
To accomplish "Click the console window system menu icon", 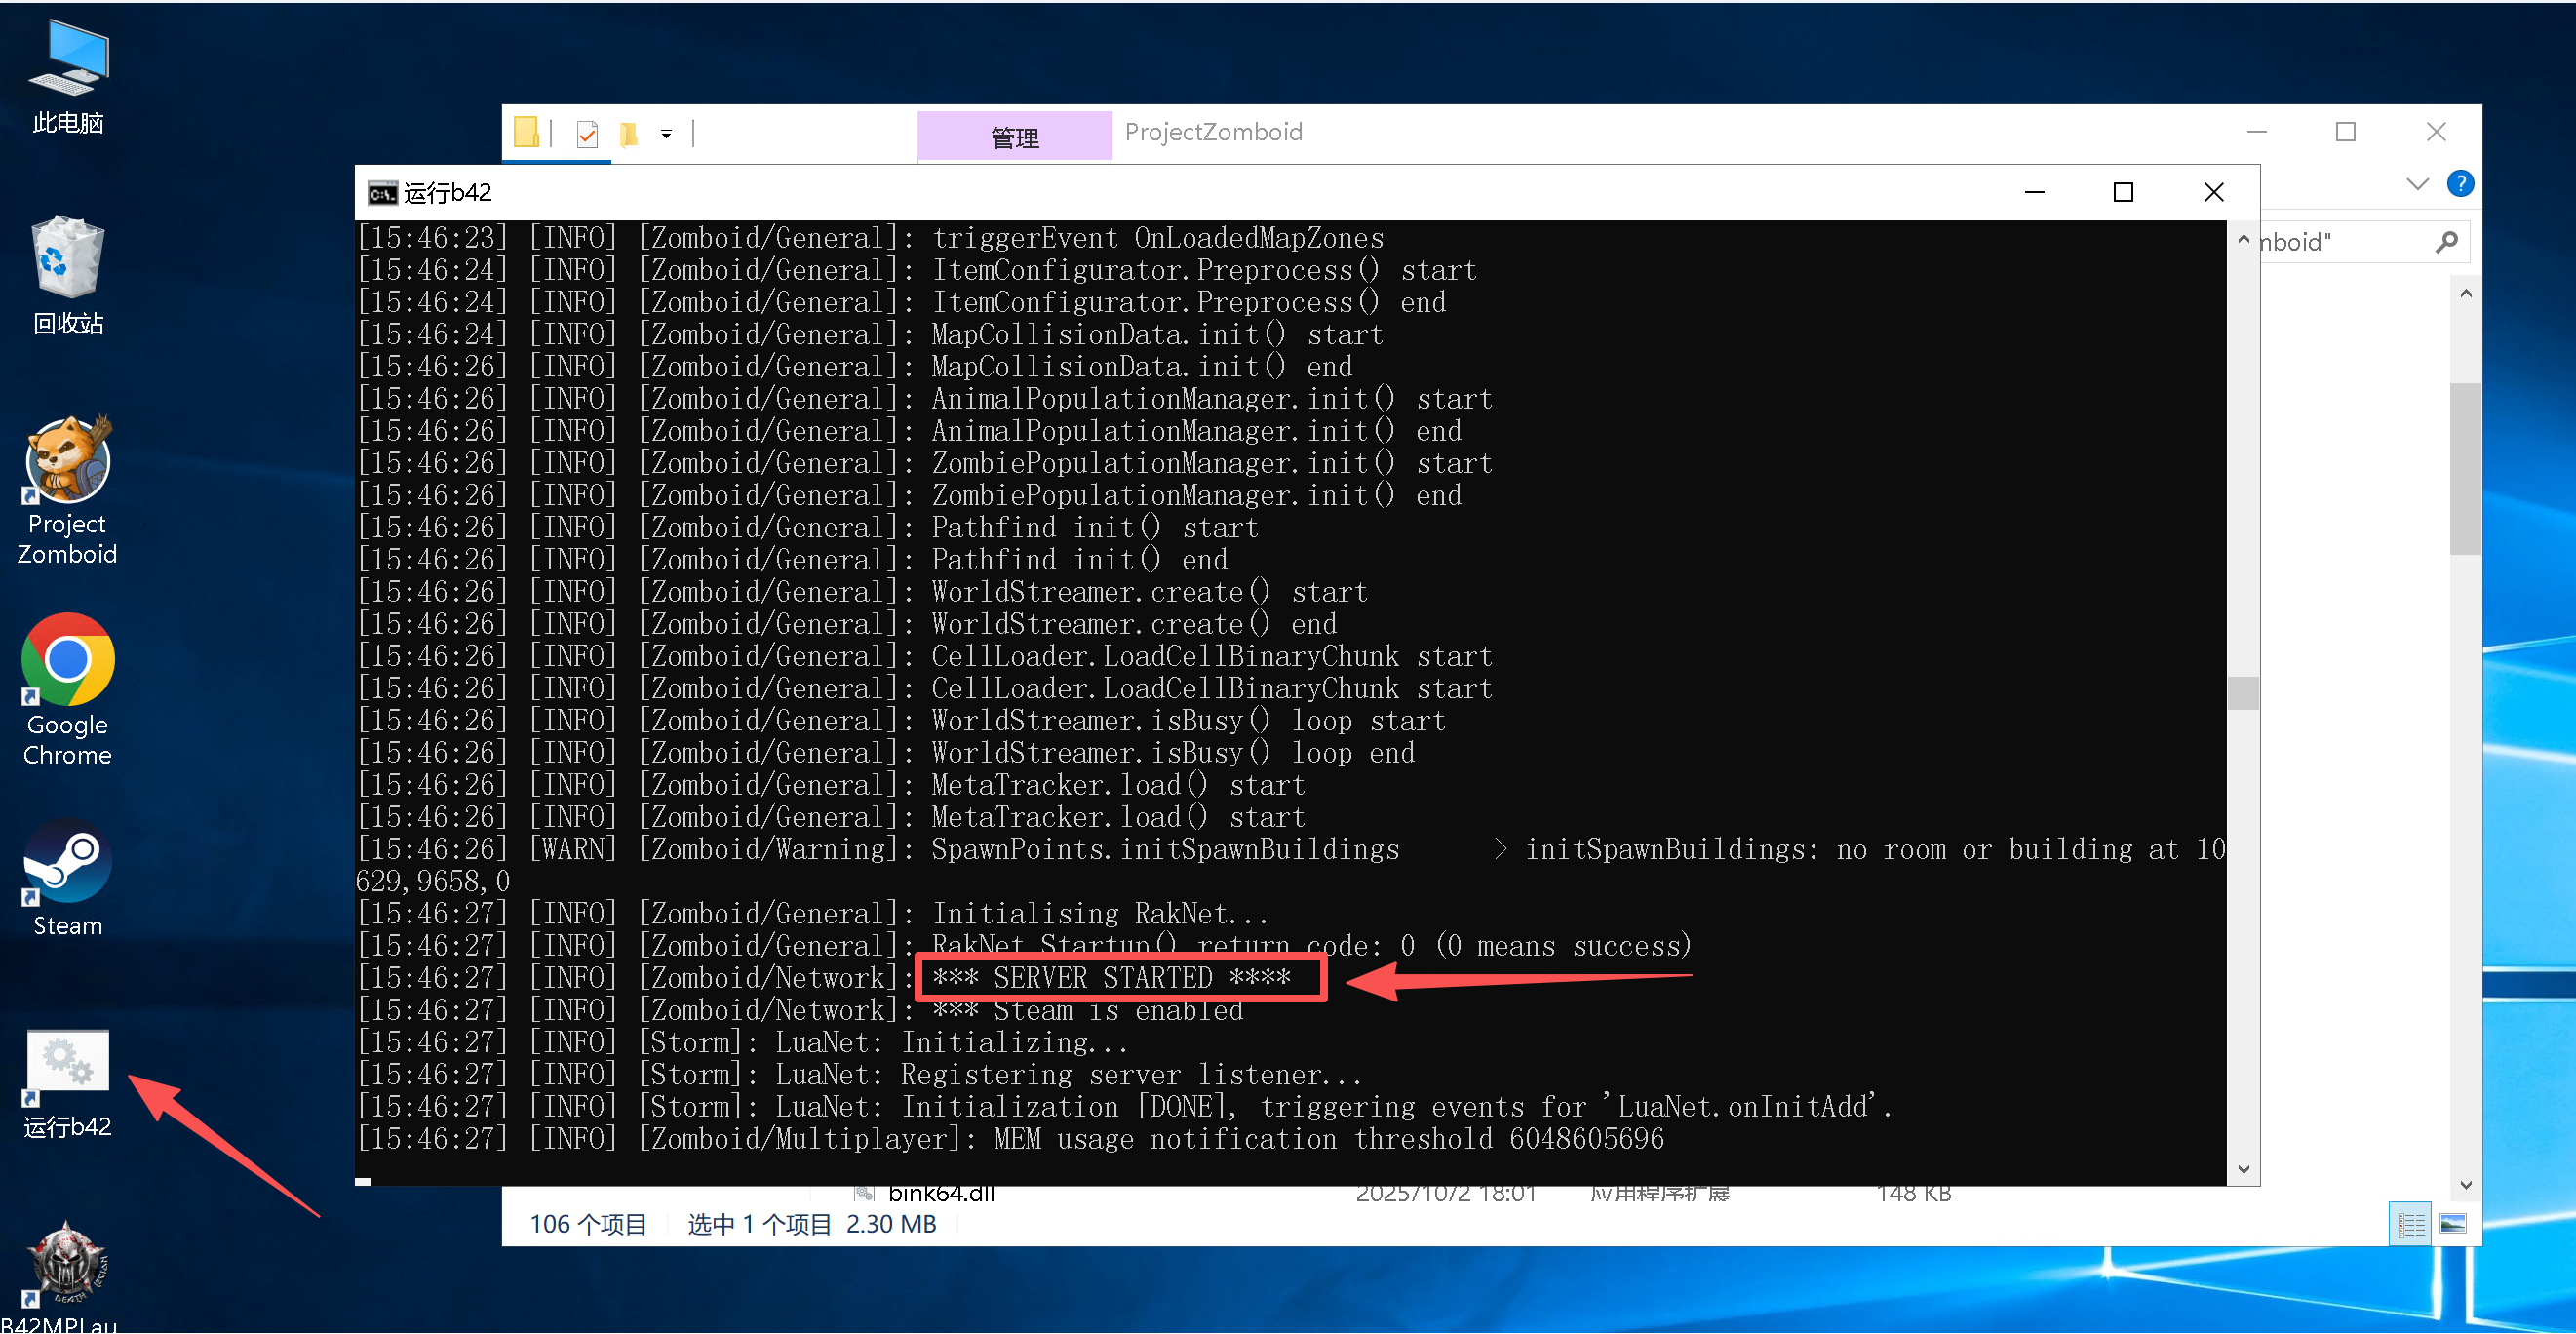I will pyautogui.click(x=381, y=193).
